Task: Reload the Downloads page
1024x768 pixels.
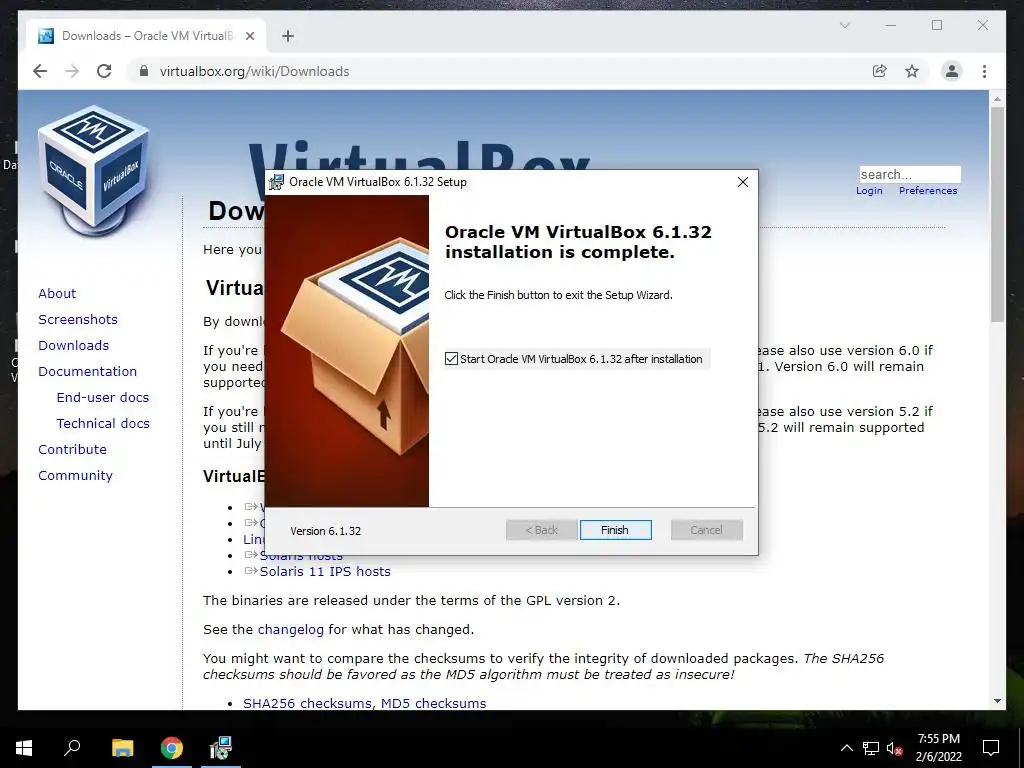Action: (x=104, y=71)
